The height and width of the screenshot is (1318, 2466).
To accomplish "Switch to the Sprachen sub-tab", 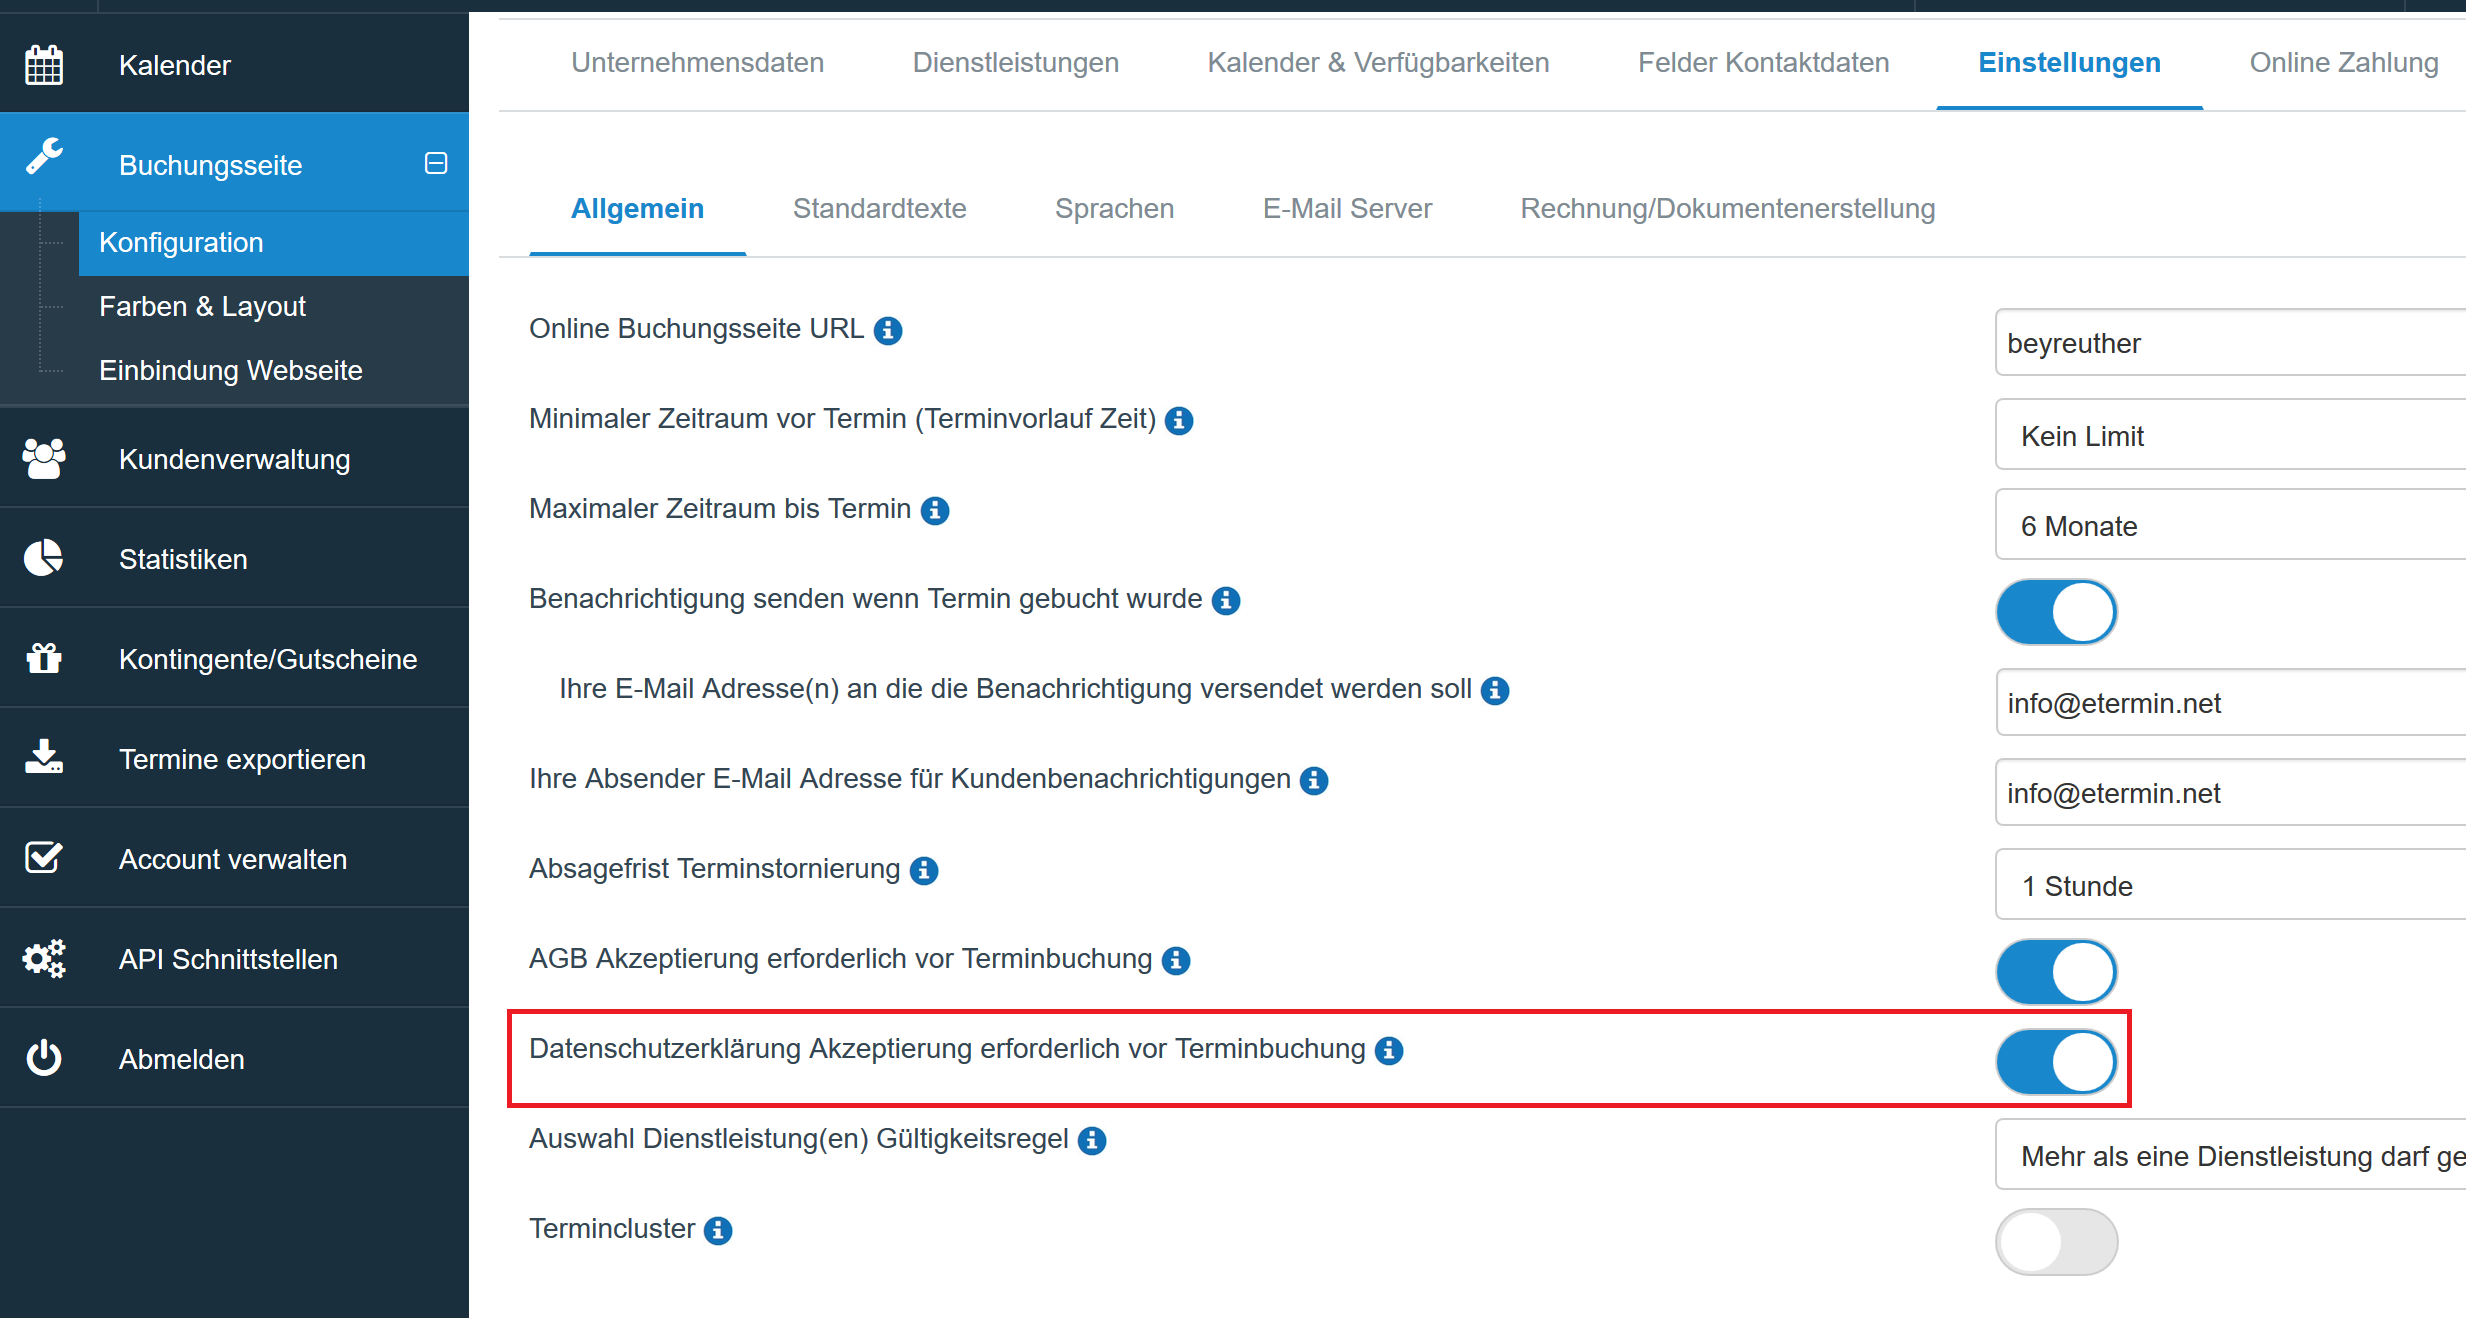I will point(1114,208).
